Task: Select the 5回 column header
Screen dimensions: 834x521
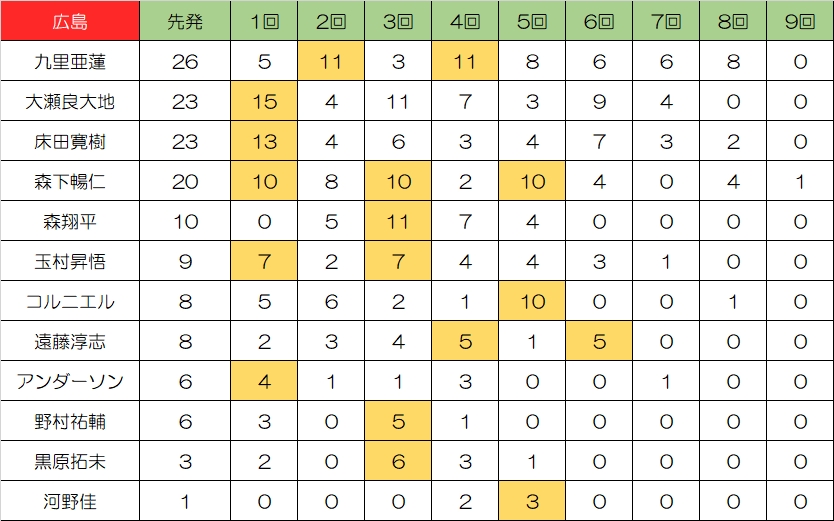Action: [x=532, y=21]
